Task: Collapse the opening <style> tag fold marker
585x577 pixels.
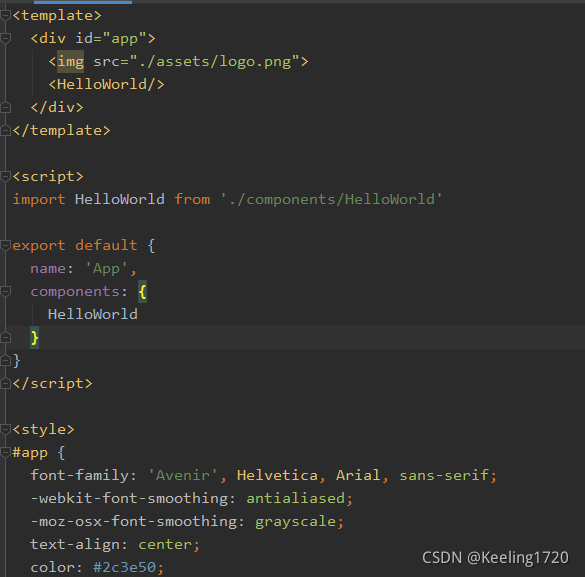Action: coord(5,429)
